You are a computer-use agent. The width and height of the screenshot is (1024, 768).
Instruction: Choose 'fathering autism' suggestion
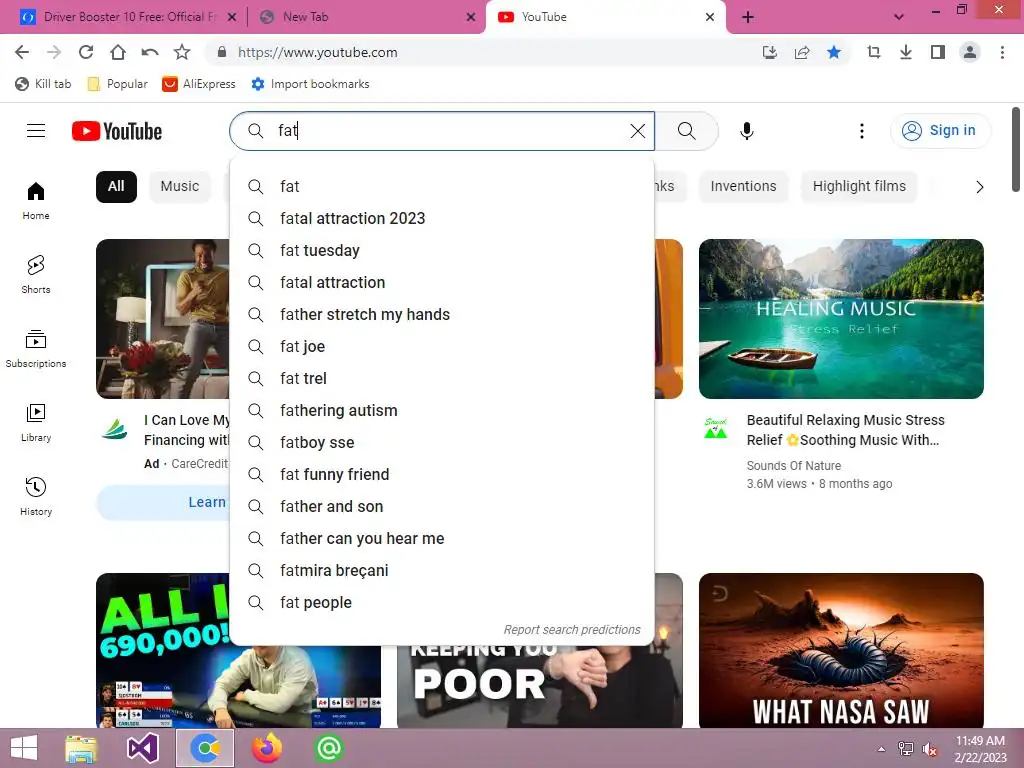click(x=442, y=411)
